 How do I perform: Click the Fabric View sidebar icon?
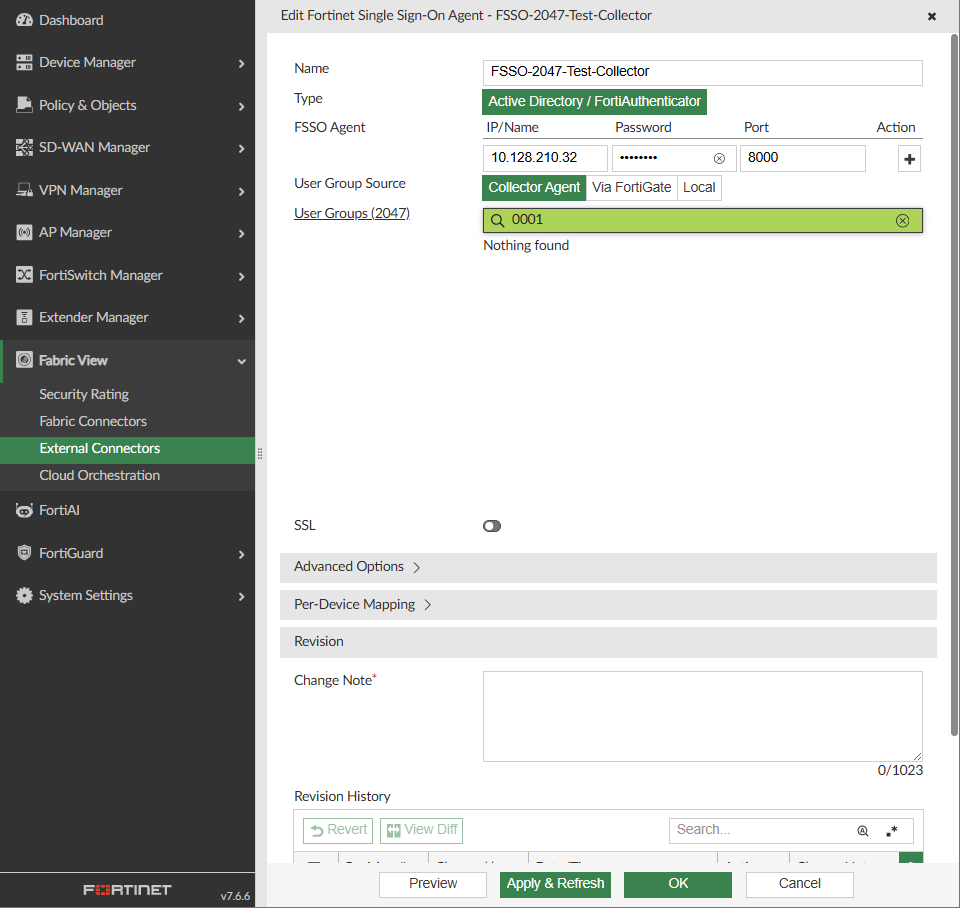pyautogui.click(x=24, y=360)
